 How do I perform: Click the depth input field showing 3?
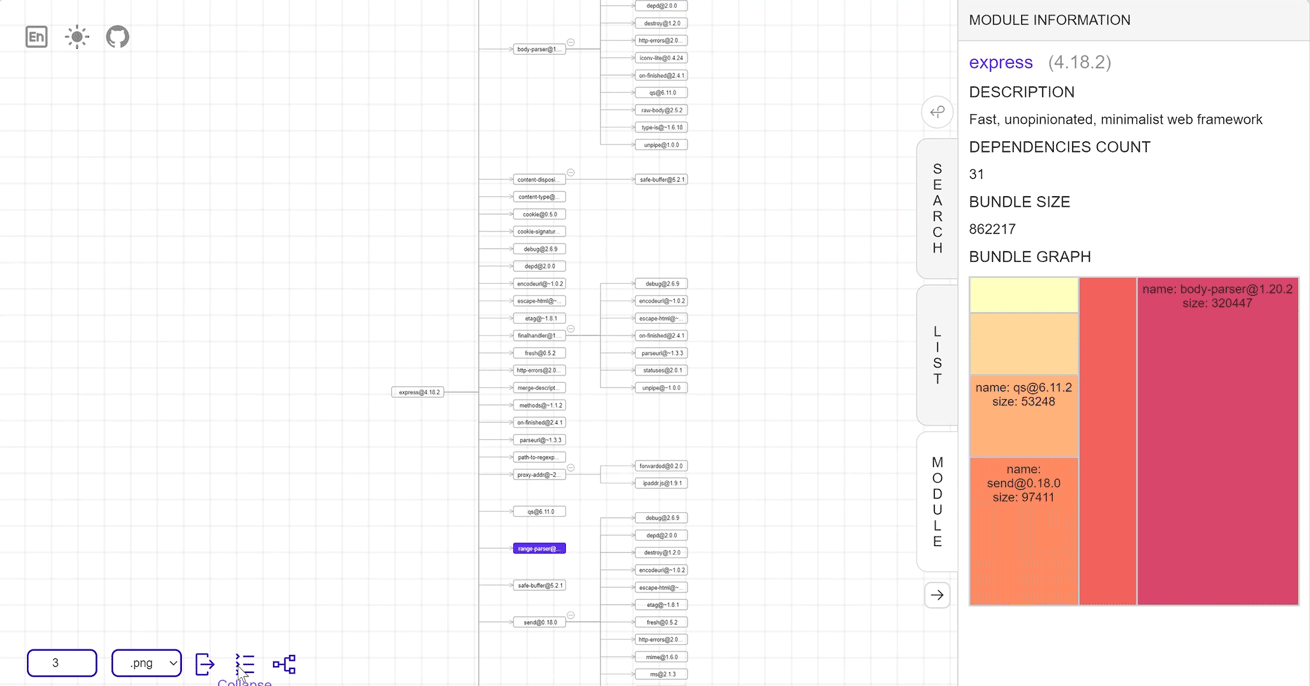[62, 663]
